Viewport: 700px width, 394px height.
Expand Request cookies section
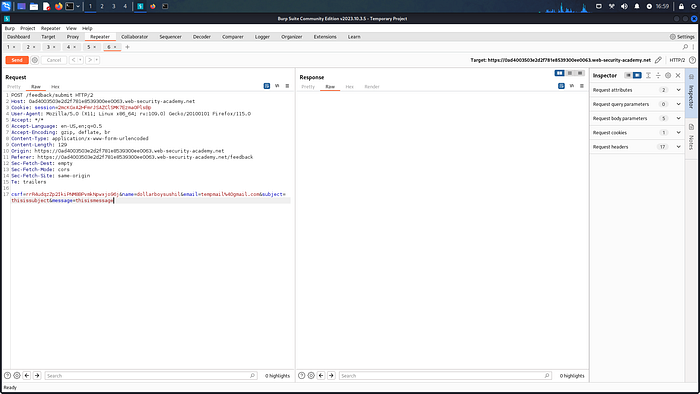click(637, 133)
